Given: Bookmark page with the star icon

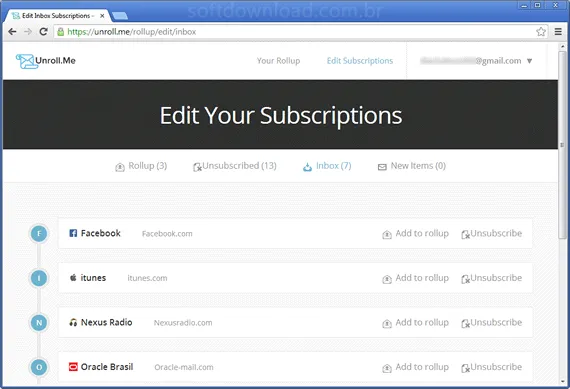Looking at the screenshot, I should [541, 32].
